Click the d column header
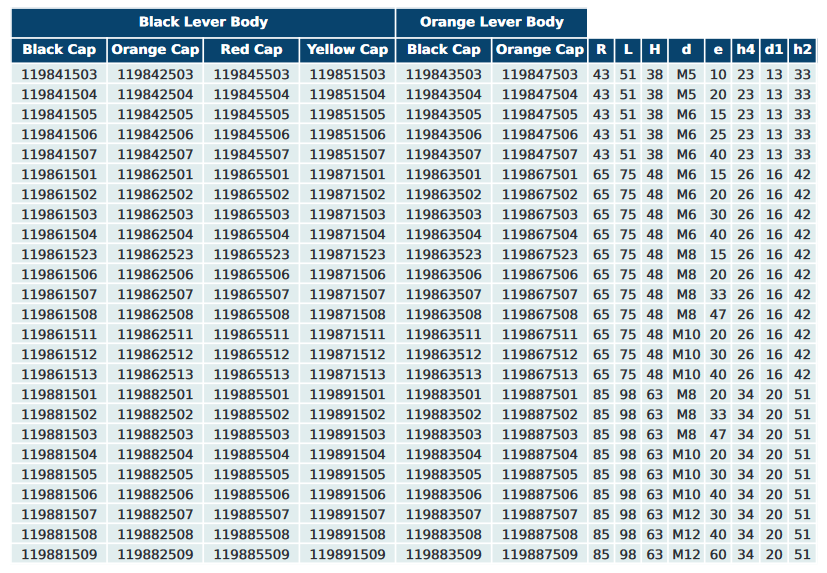 (x=686, y=50)
